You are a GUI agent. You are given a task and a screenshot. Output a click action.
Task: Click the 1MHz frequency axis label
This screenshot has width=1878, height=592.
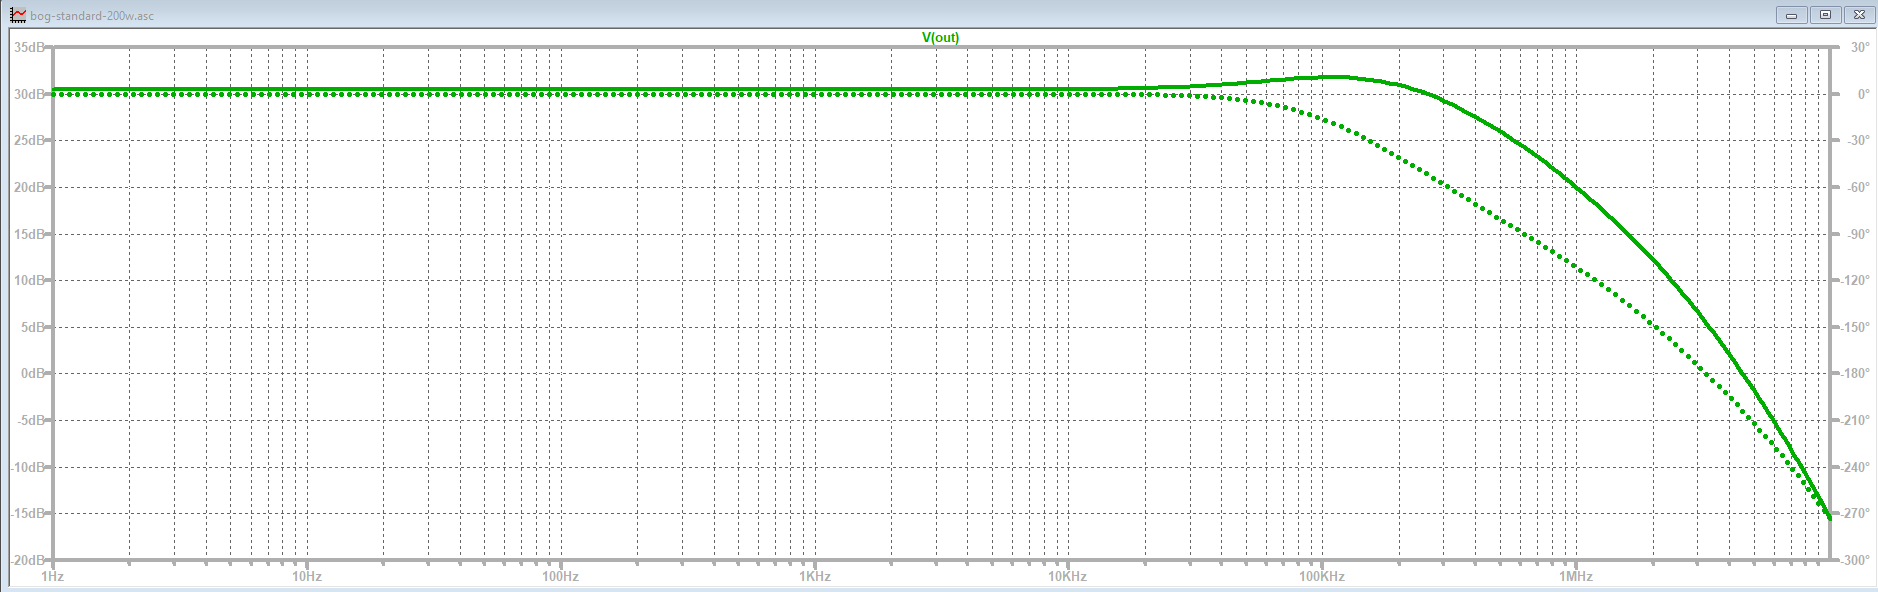point(1576,576)
